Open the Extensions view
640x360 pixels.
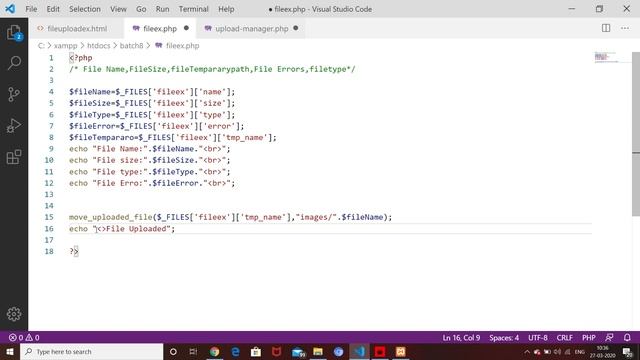click(x=14, y=157)
